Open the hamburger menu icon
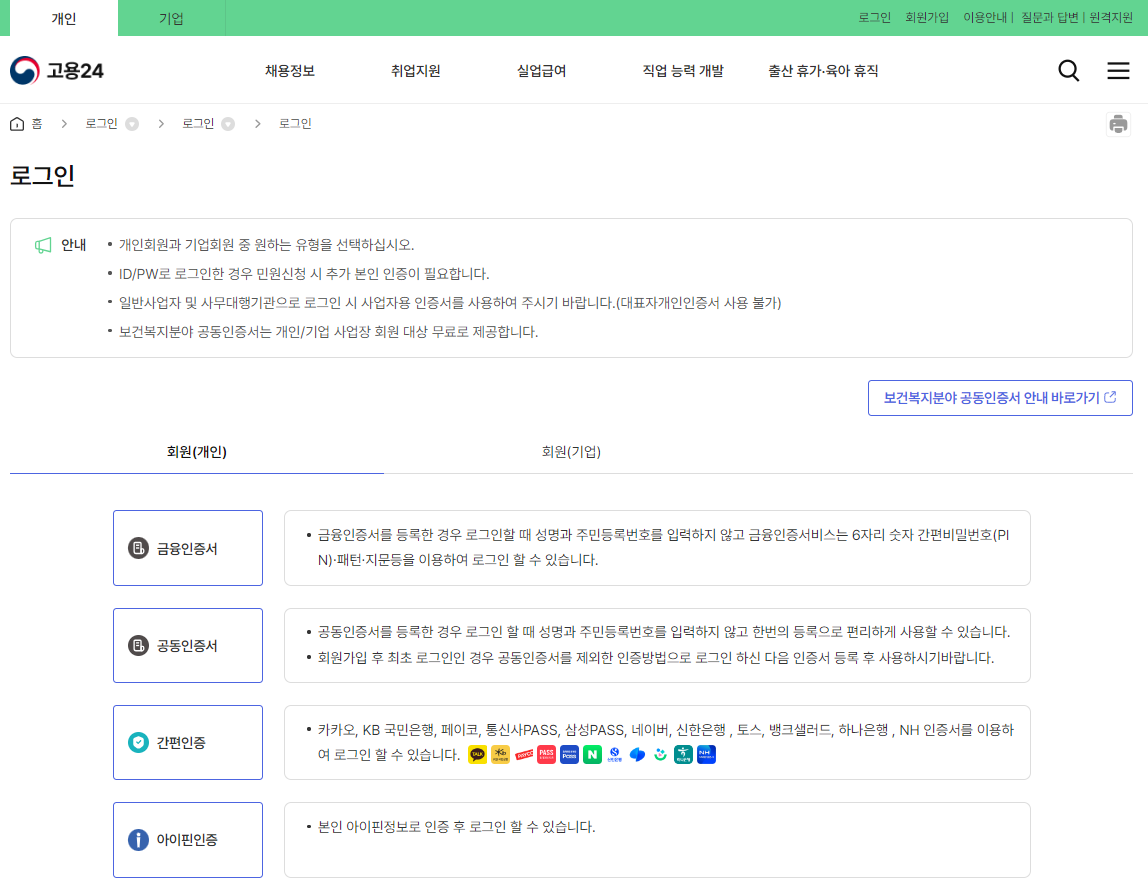The width and height of the screenshot is (1148, 880). tap(1118, 70)
